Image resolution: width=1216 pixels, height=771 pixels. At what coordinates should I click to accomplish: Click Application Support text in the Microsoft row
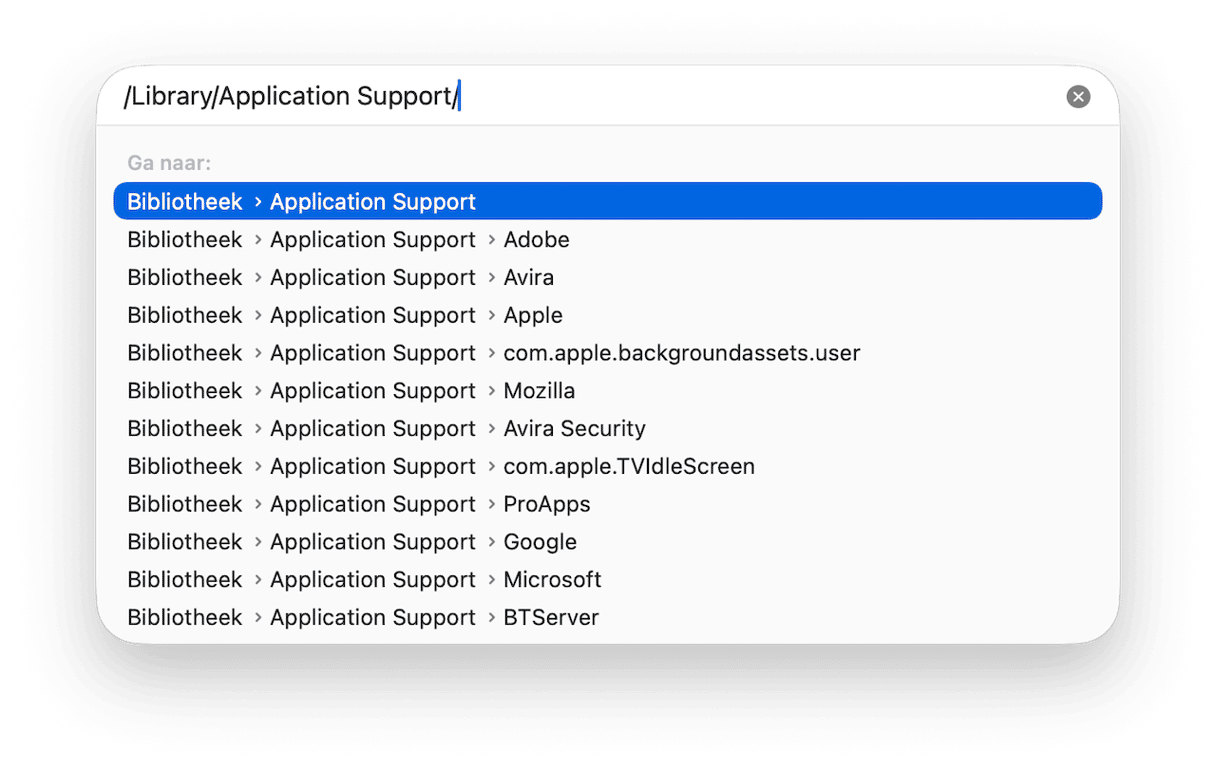point(373,580)
